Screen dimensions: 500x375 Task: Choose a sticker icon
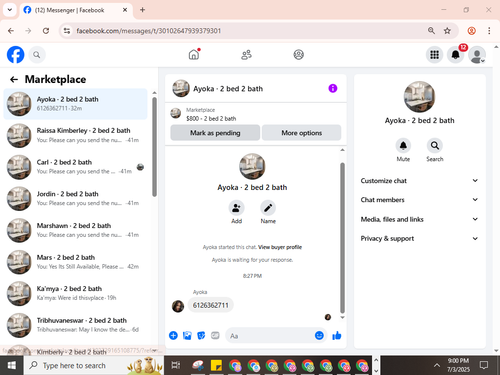click(x=201, y=335)
